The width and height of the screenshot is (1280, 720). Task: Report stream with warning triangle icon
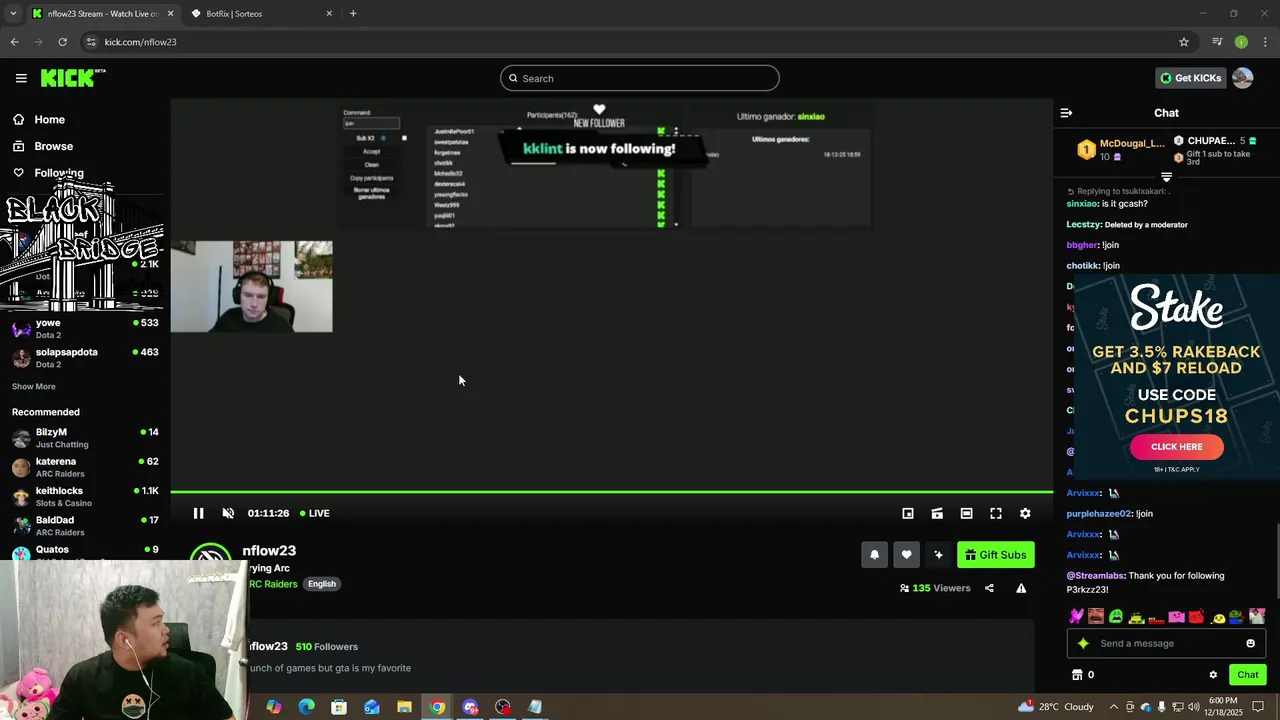pyautogui.click(x=1021, y=588)
